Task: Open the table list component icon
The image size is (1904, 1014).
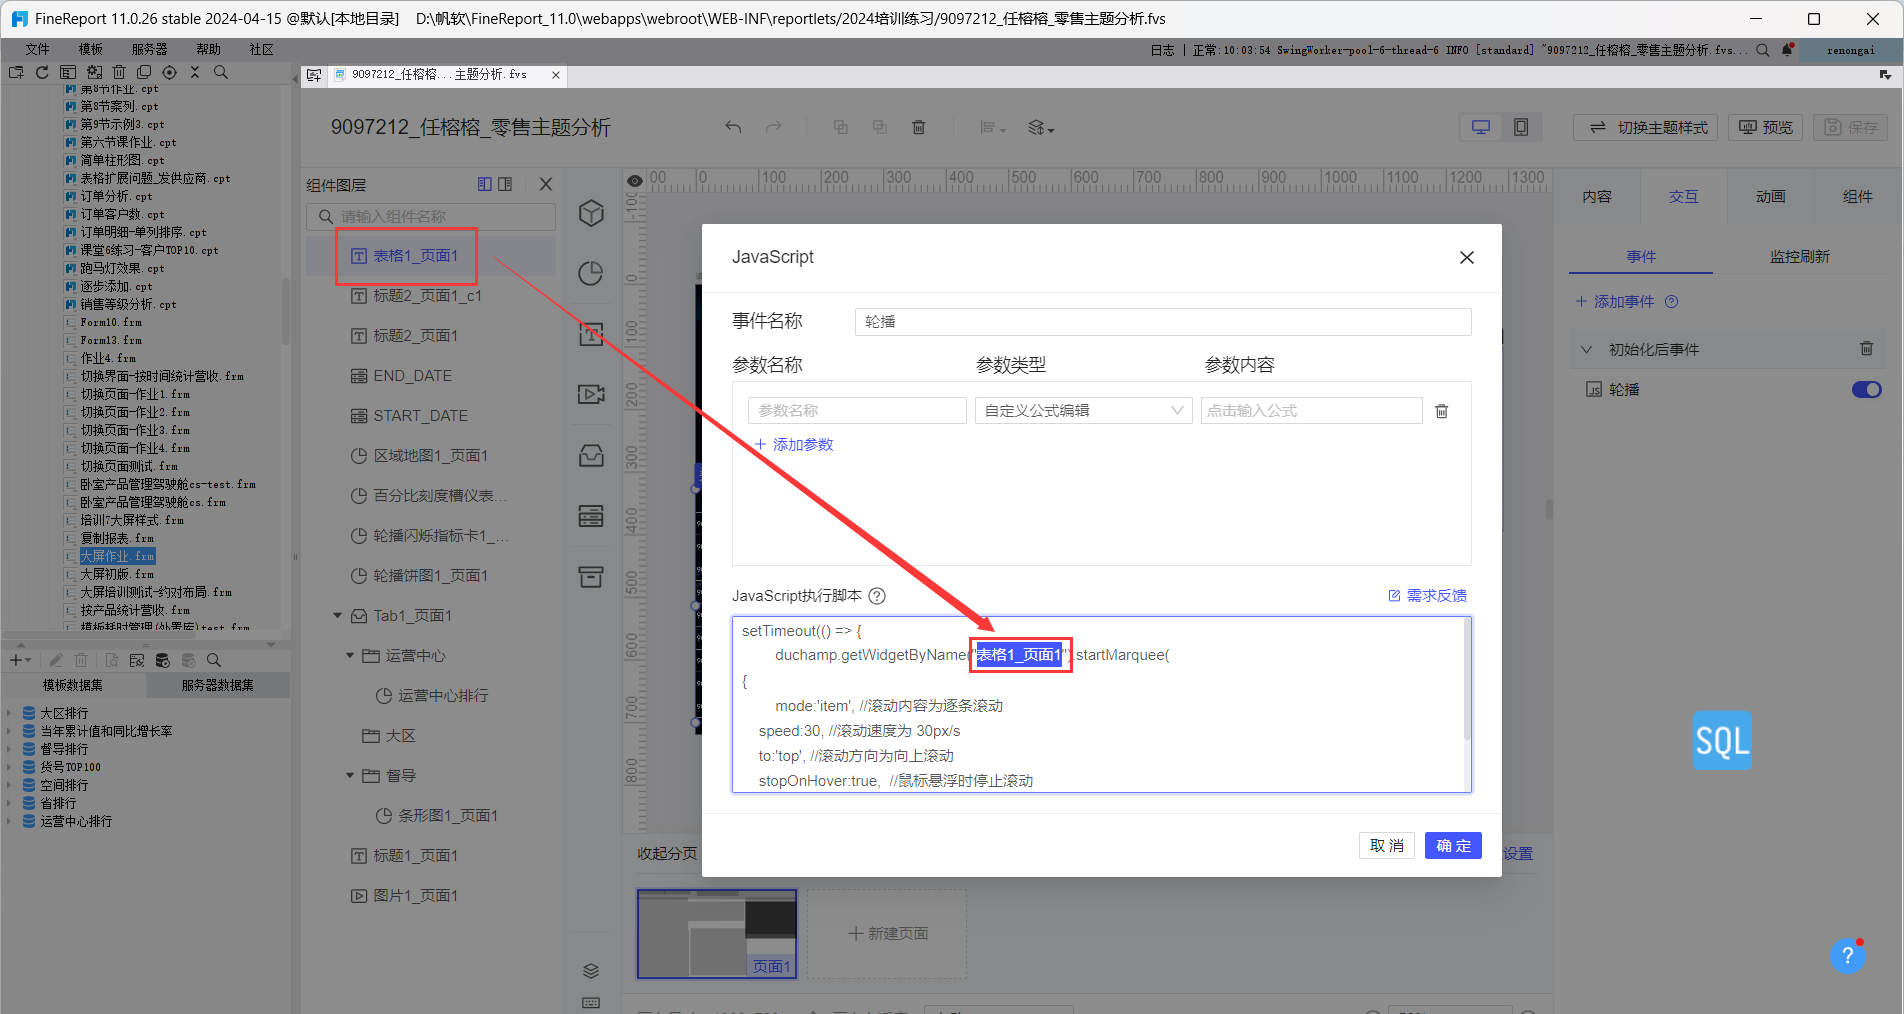Action: 591,516
